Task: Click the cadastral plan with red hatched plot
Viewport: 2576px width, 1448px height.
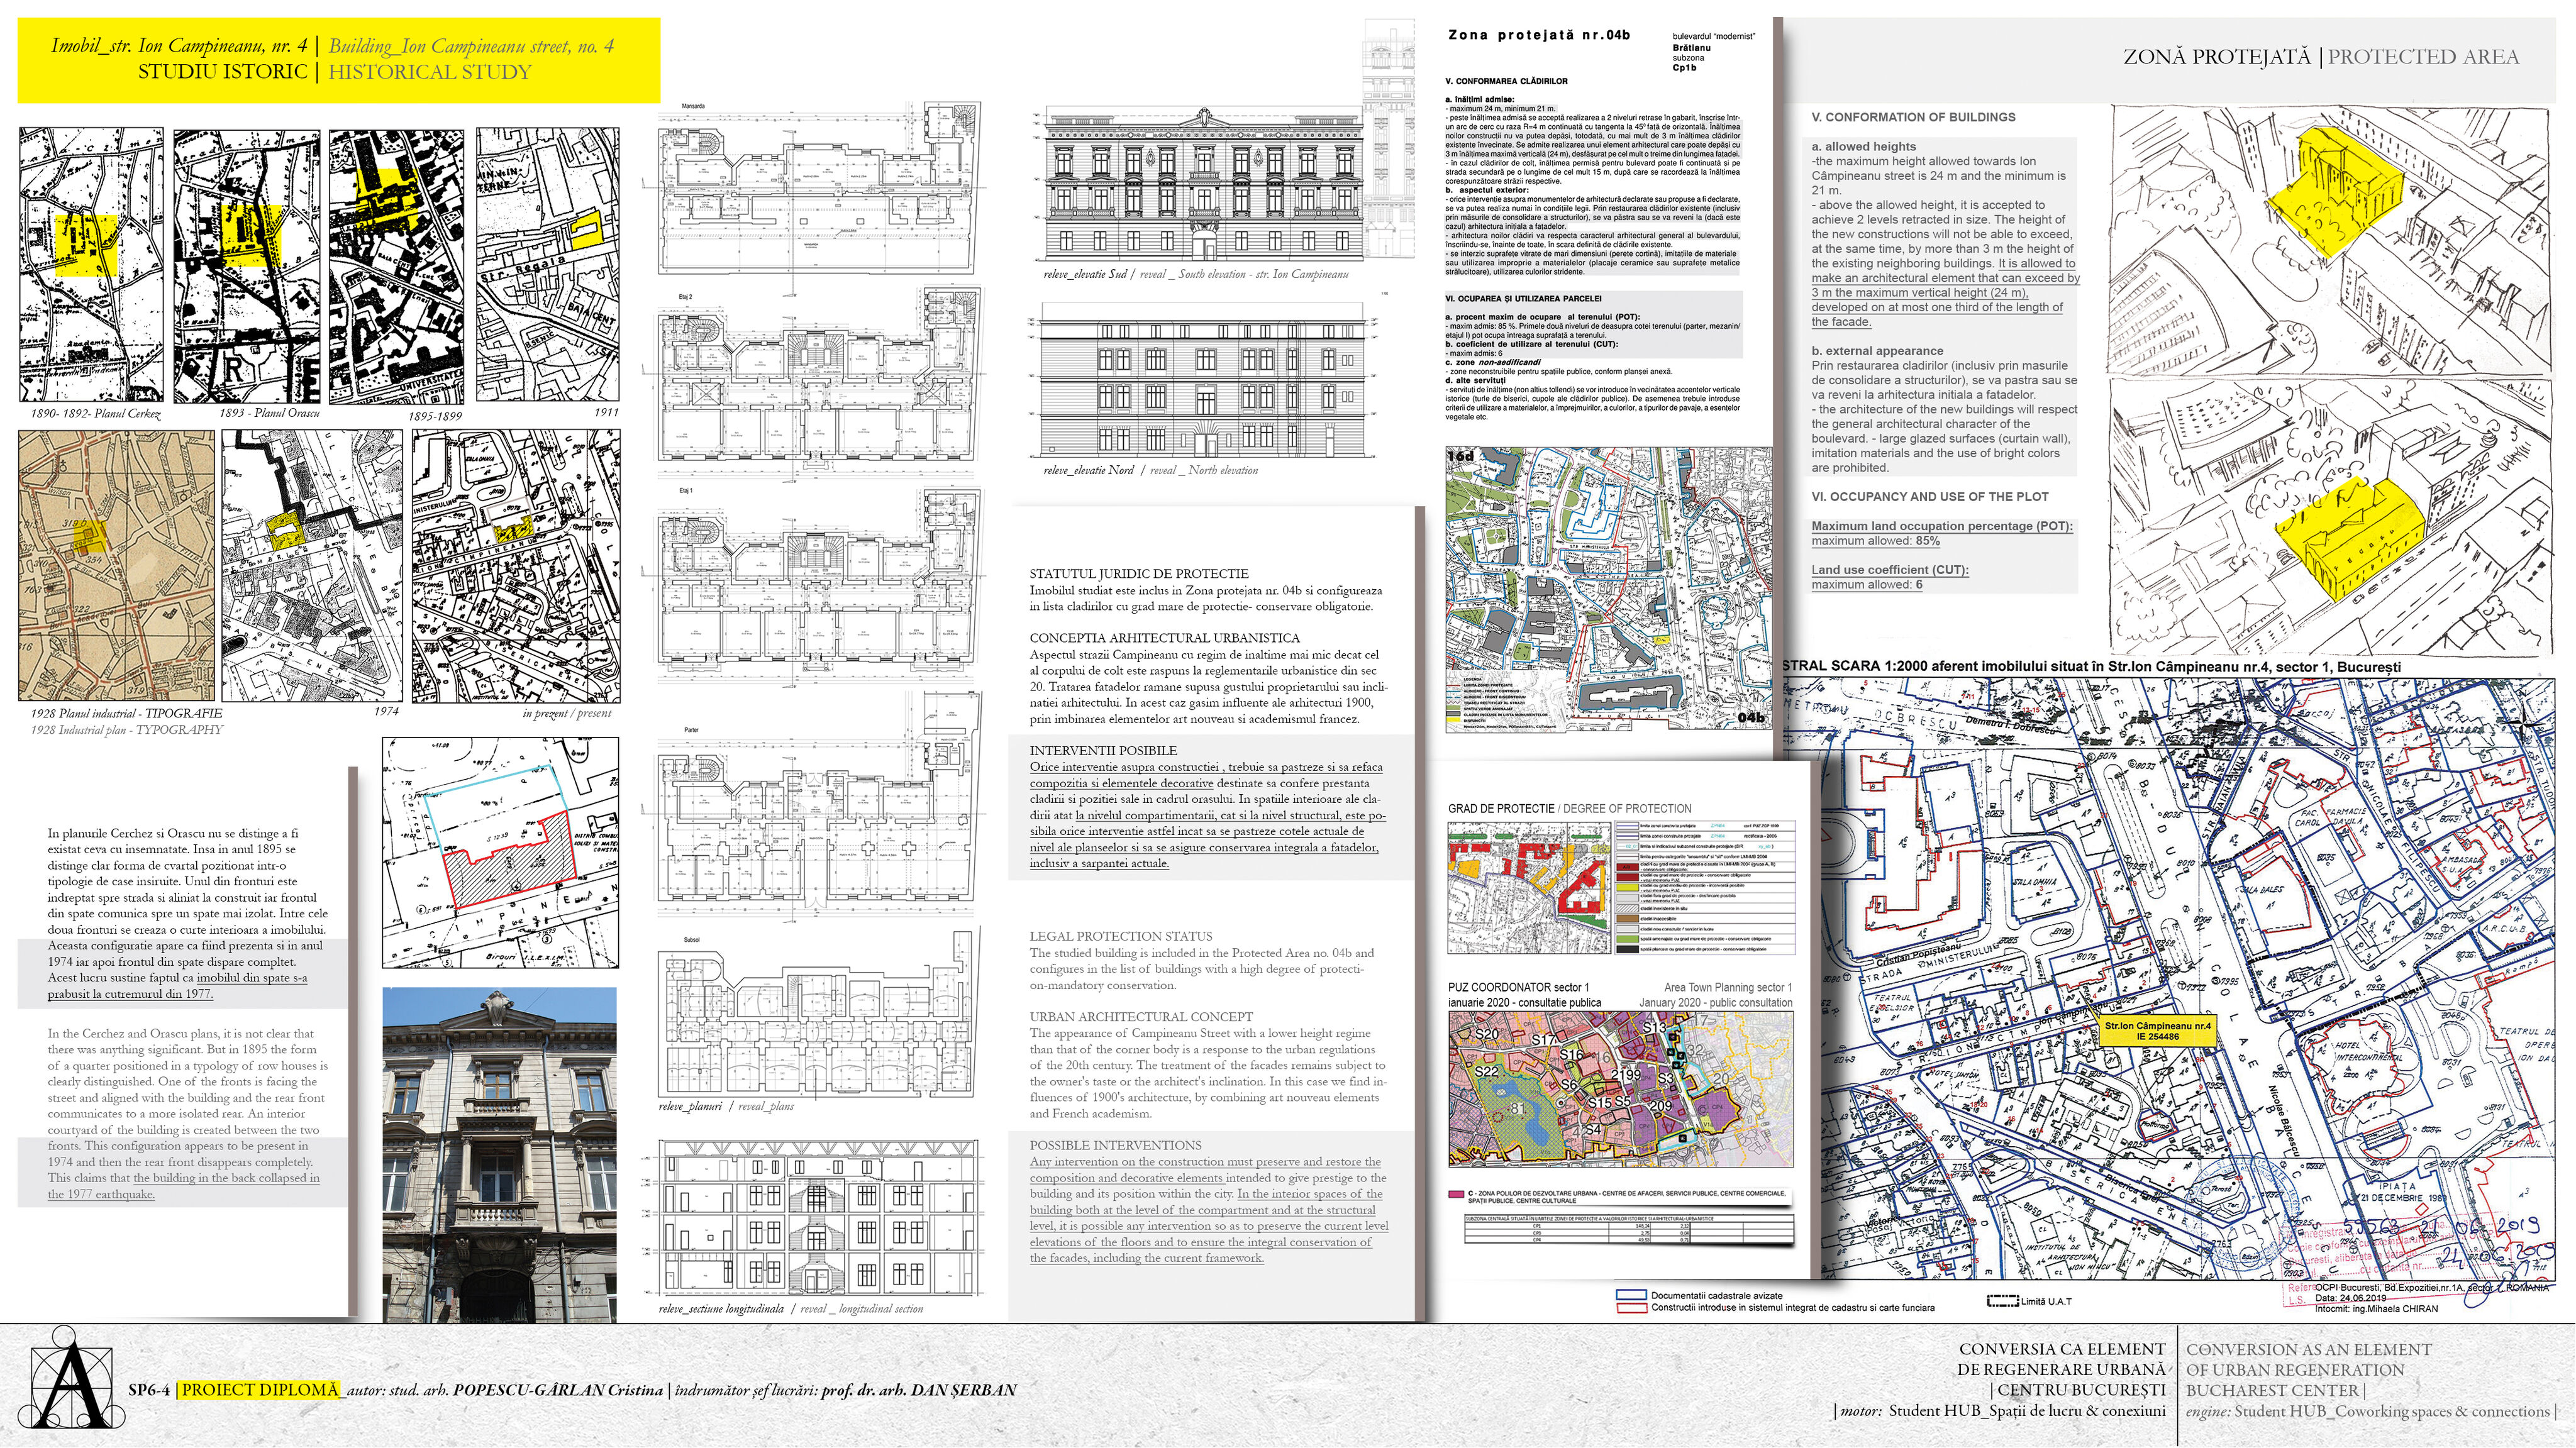Action: click(x=501, y=852)
